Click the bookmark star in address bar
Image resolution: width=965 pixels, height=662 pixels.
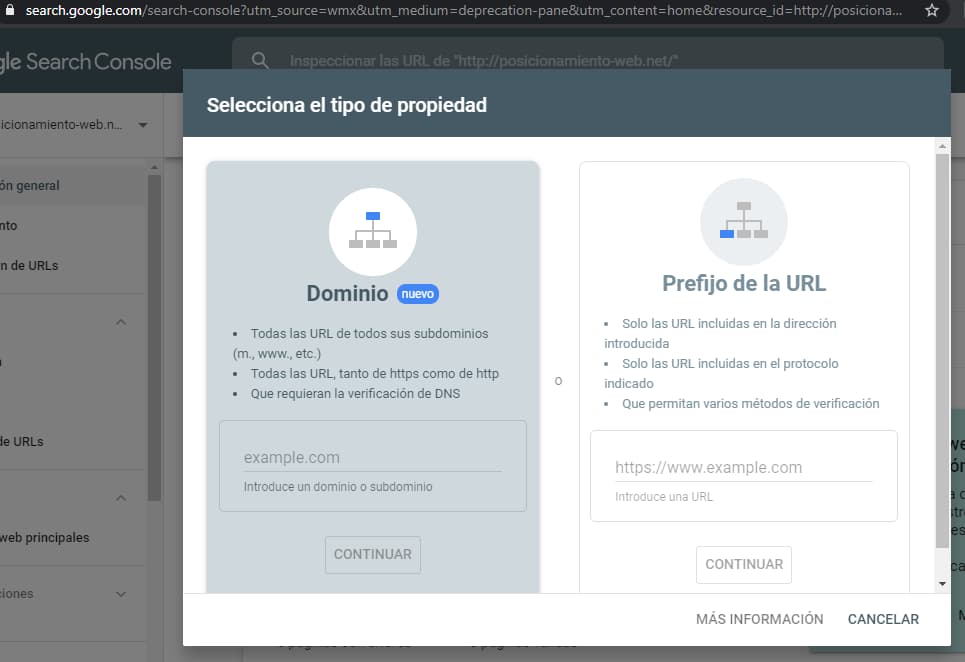(932, 10)
